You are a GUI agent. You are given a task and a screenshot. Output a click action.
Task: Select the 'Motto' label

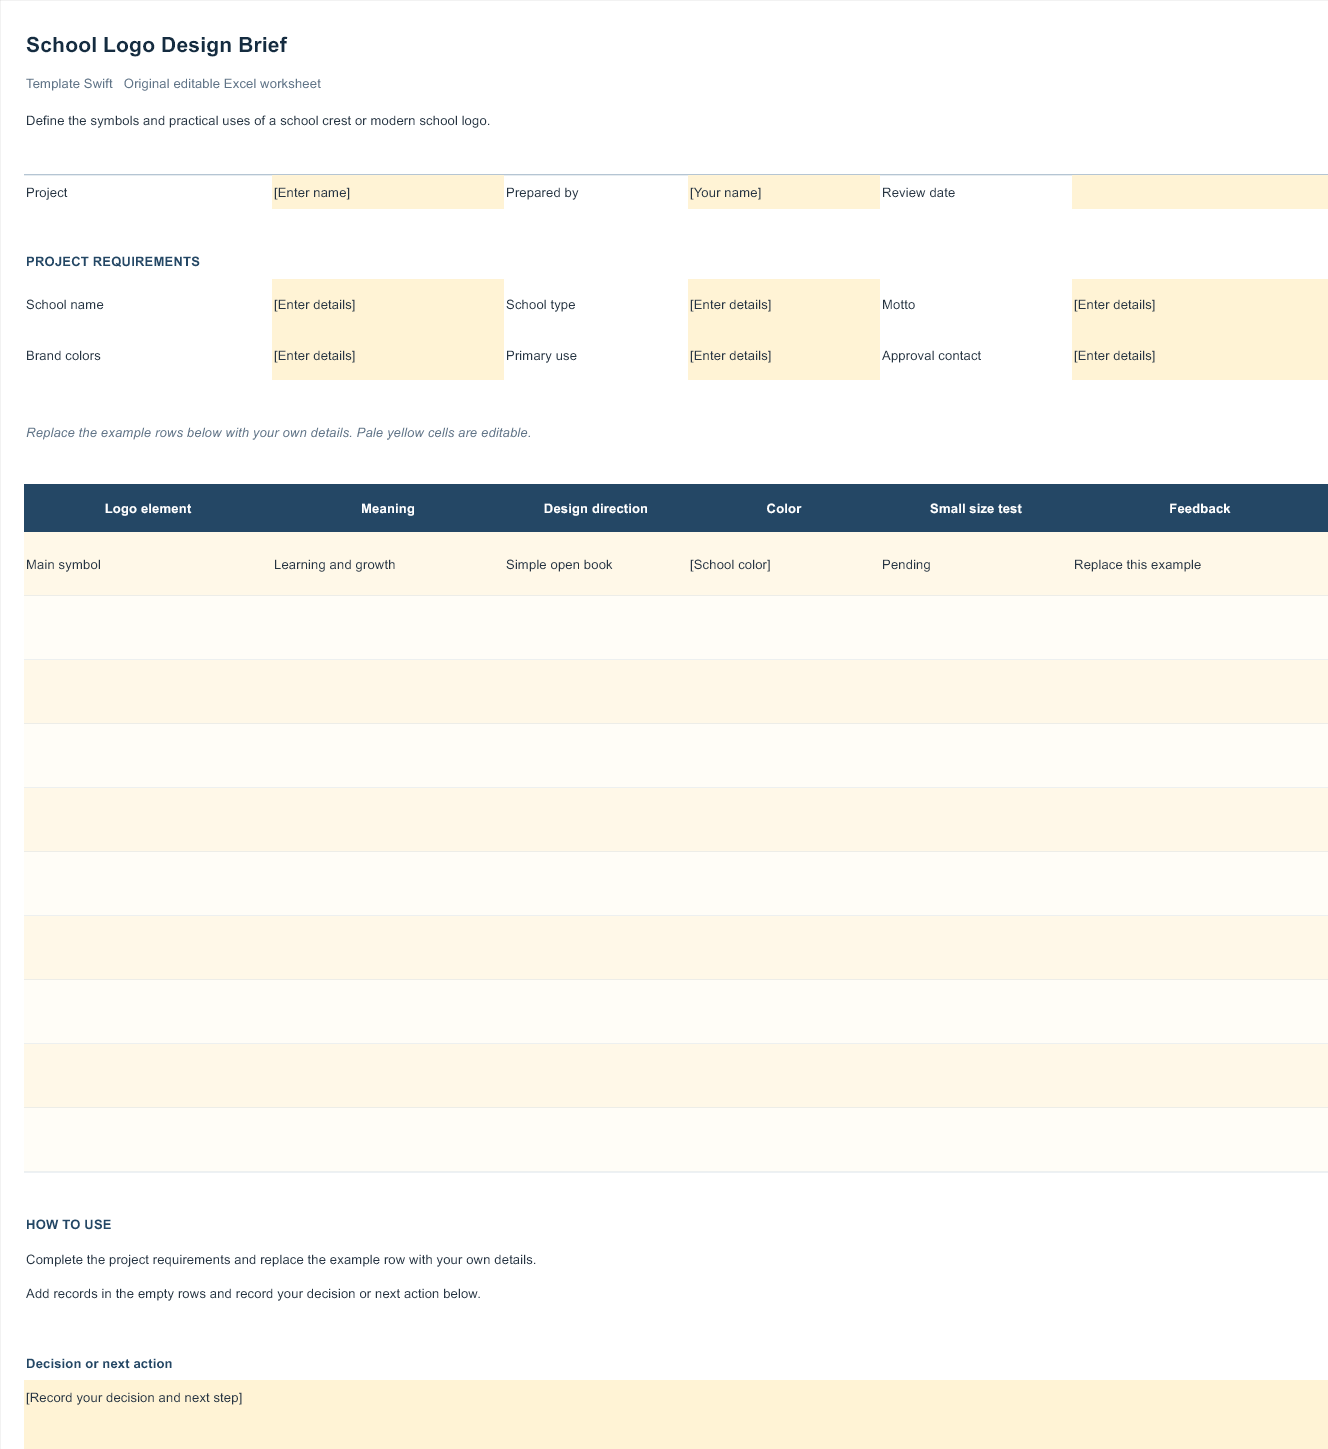898,305
